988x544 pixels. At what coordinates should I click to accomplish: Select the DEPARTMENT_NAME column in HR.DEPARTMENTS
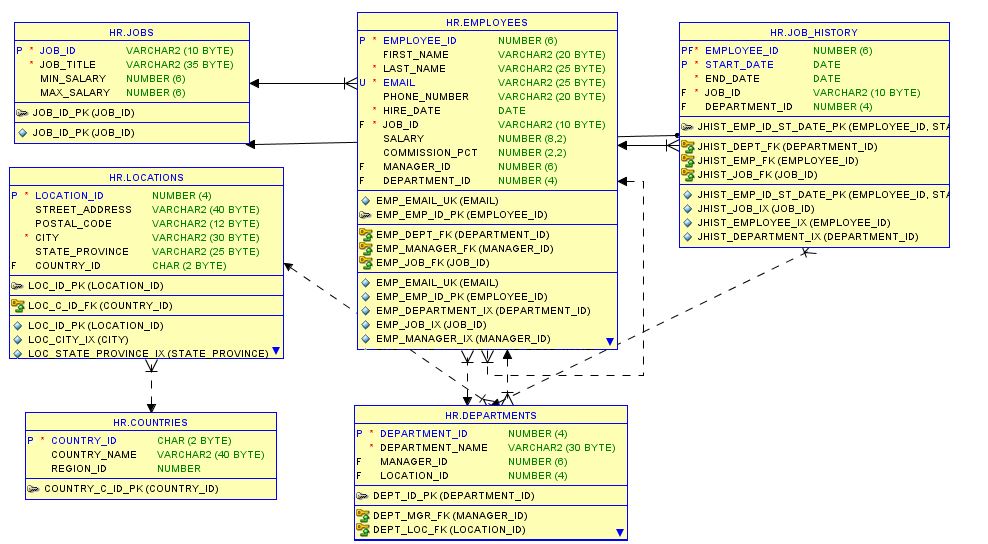tap(433, 448)
